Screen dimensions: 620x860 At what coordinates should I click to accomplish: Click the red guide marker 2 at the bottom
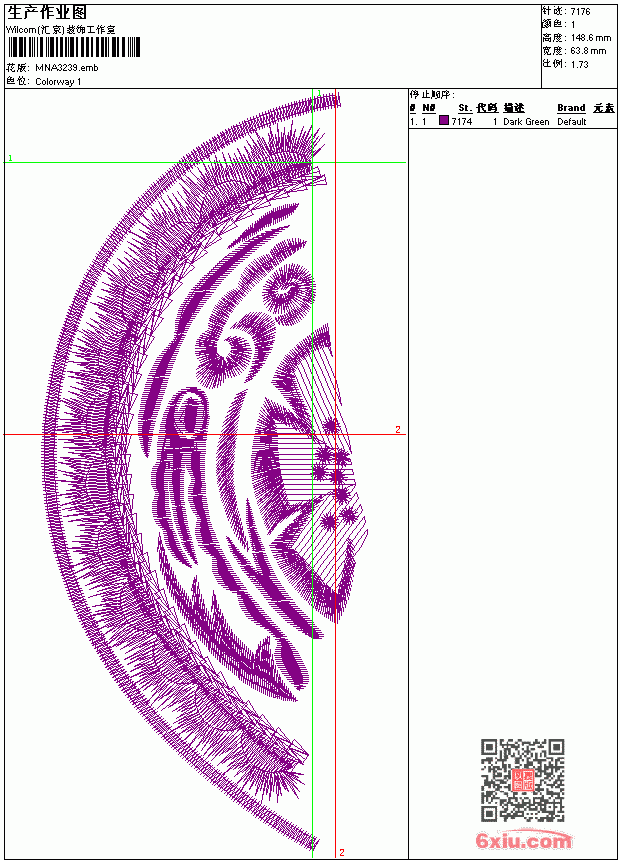point(342,852)
